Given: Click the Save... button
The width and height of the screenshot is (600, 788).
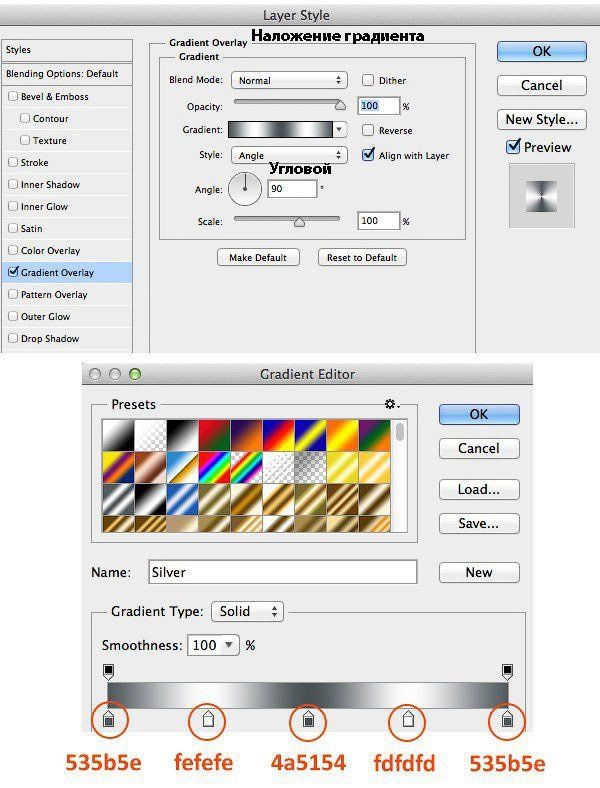Looking at the screenshot, I should (479, 524).
